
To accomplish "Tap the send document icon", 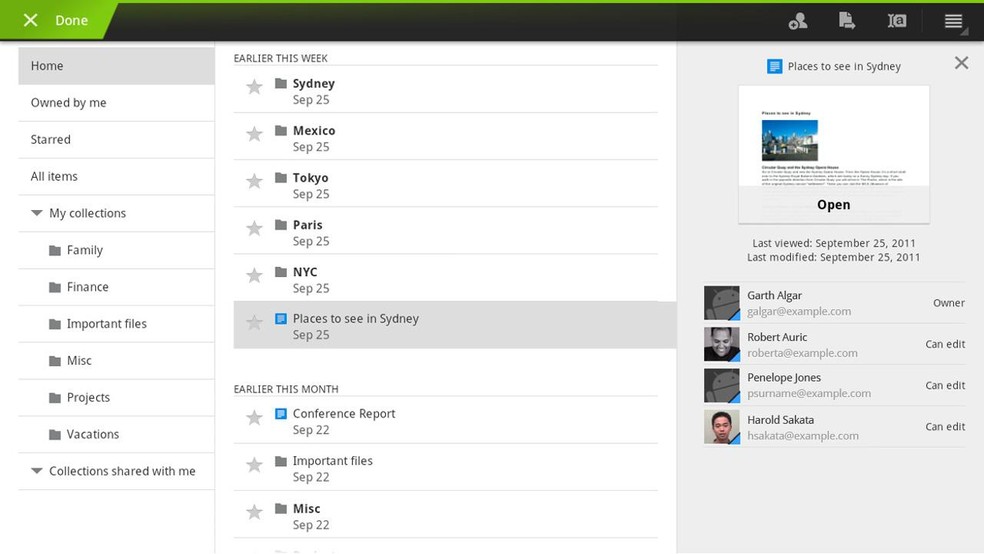I will (846, 21).
